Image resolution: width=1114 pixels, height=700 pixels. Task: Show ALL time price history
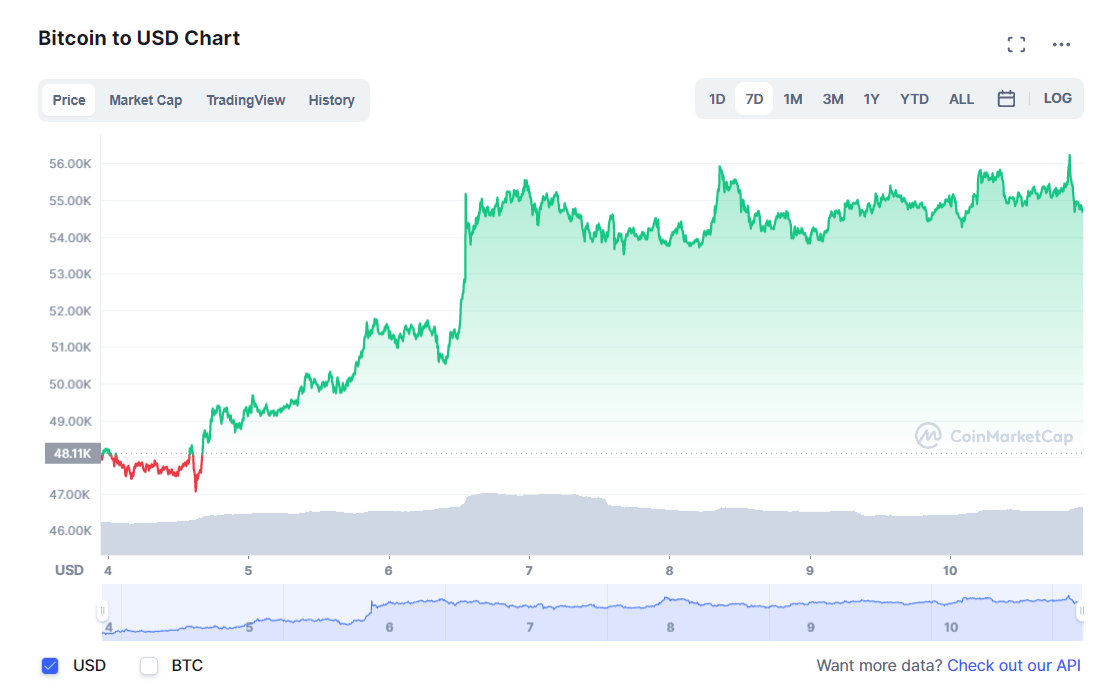(961, 99)
